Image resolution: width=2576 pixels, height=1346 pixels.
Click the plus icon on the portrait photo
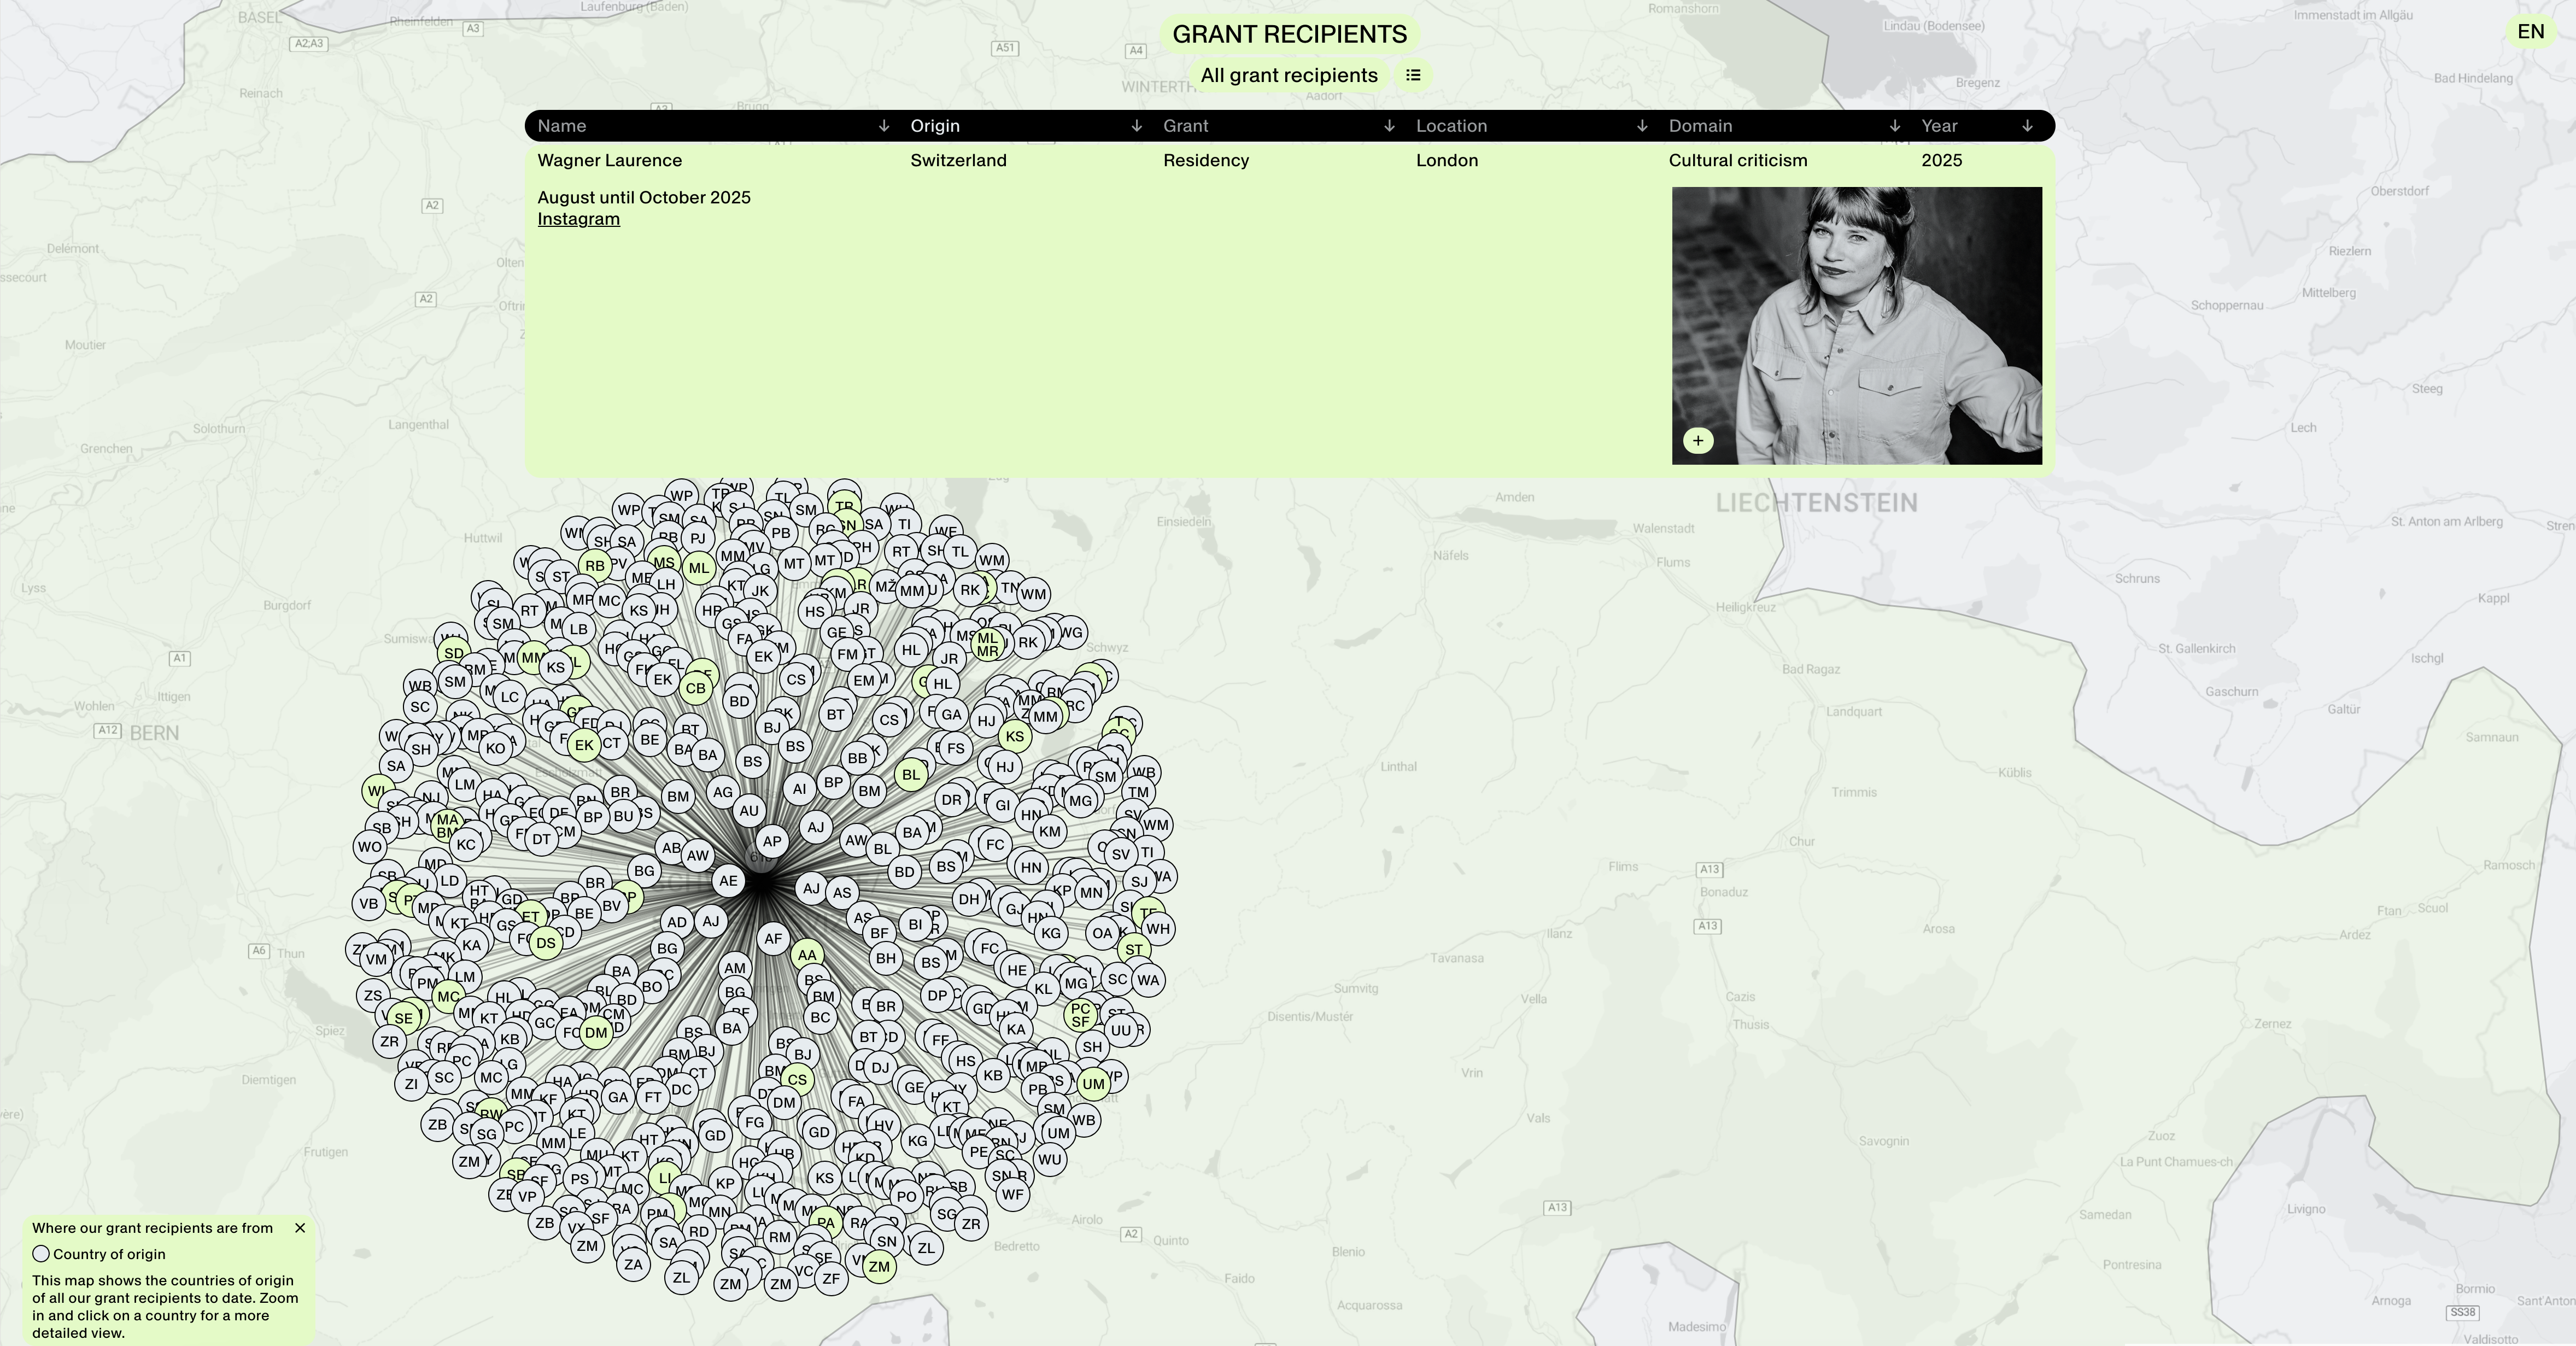1697,441
